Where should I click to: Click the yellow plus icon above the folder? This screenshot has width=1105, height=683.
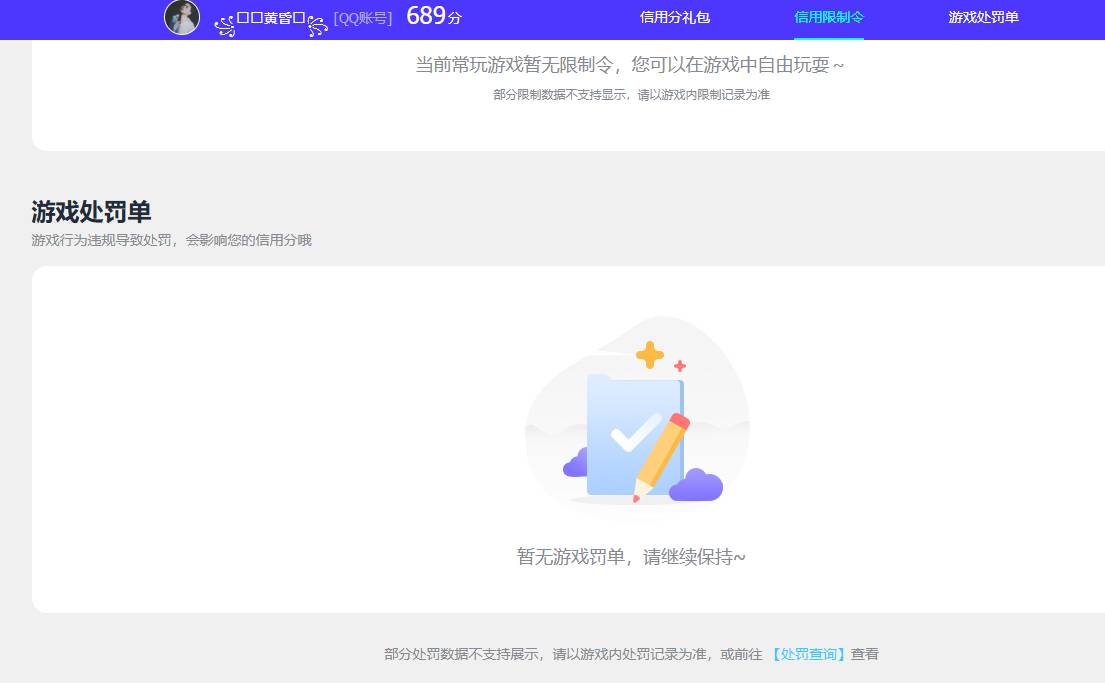(650, 352)
